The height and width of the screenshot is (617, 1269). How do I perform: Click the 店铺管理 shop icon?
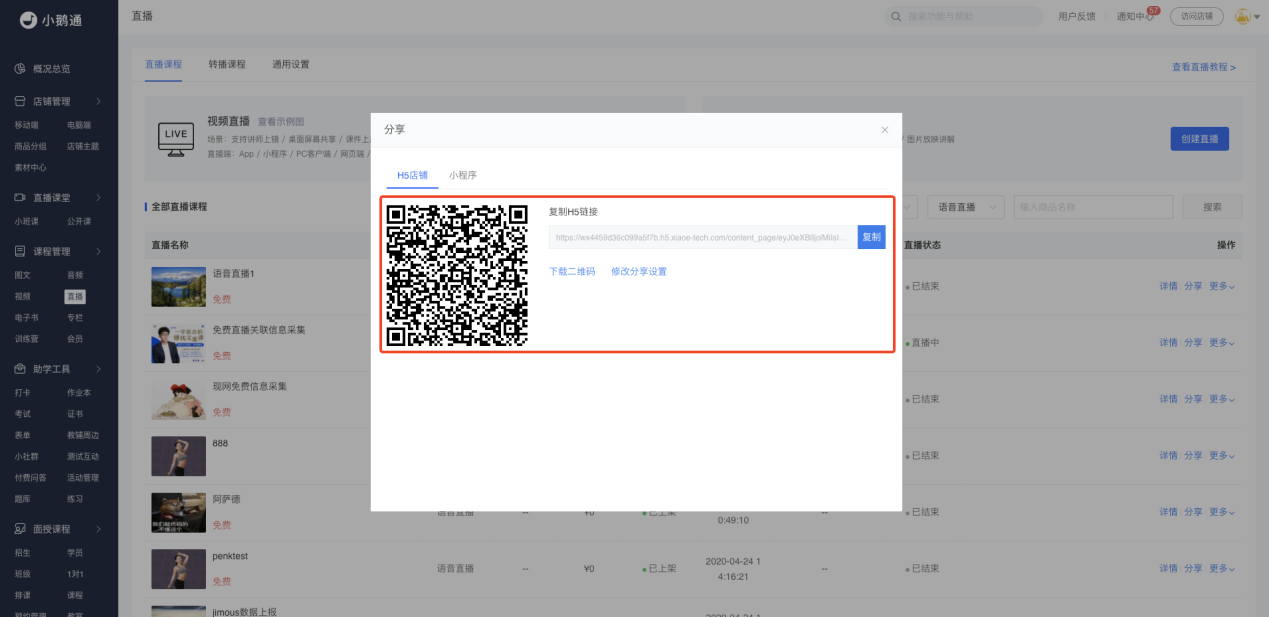[20, 101]
